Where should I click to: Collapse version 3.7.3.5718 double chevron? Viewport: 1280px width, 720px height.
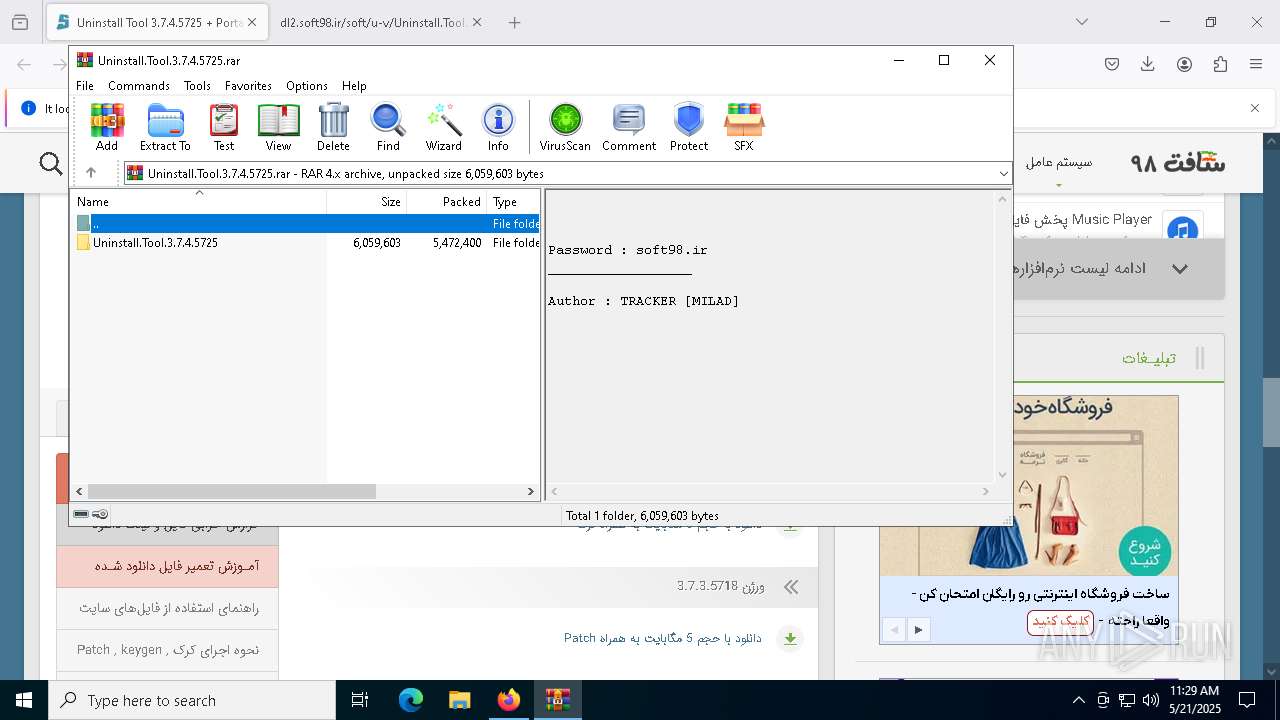[x=792, y=587]
